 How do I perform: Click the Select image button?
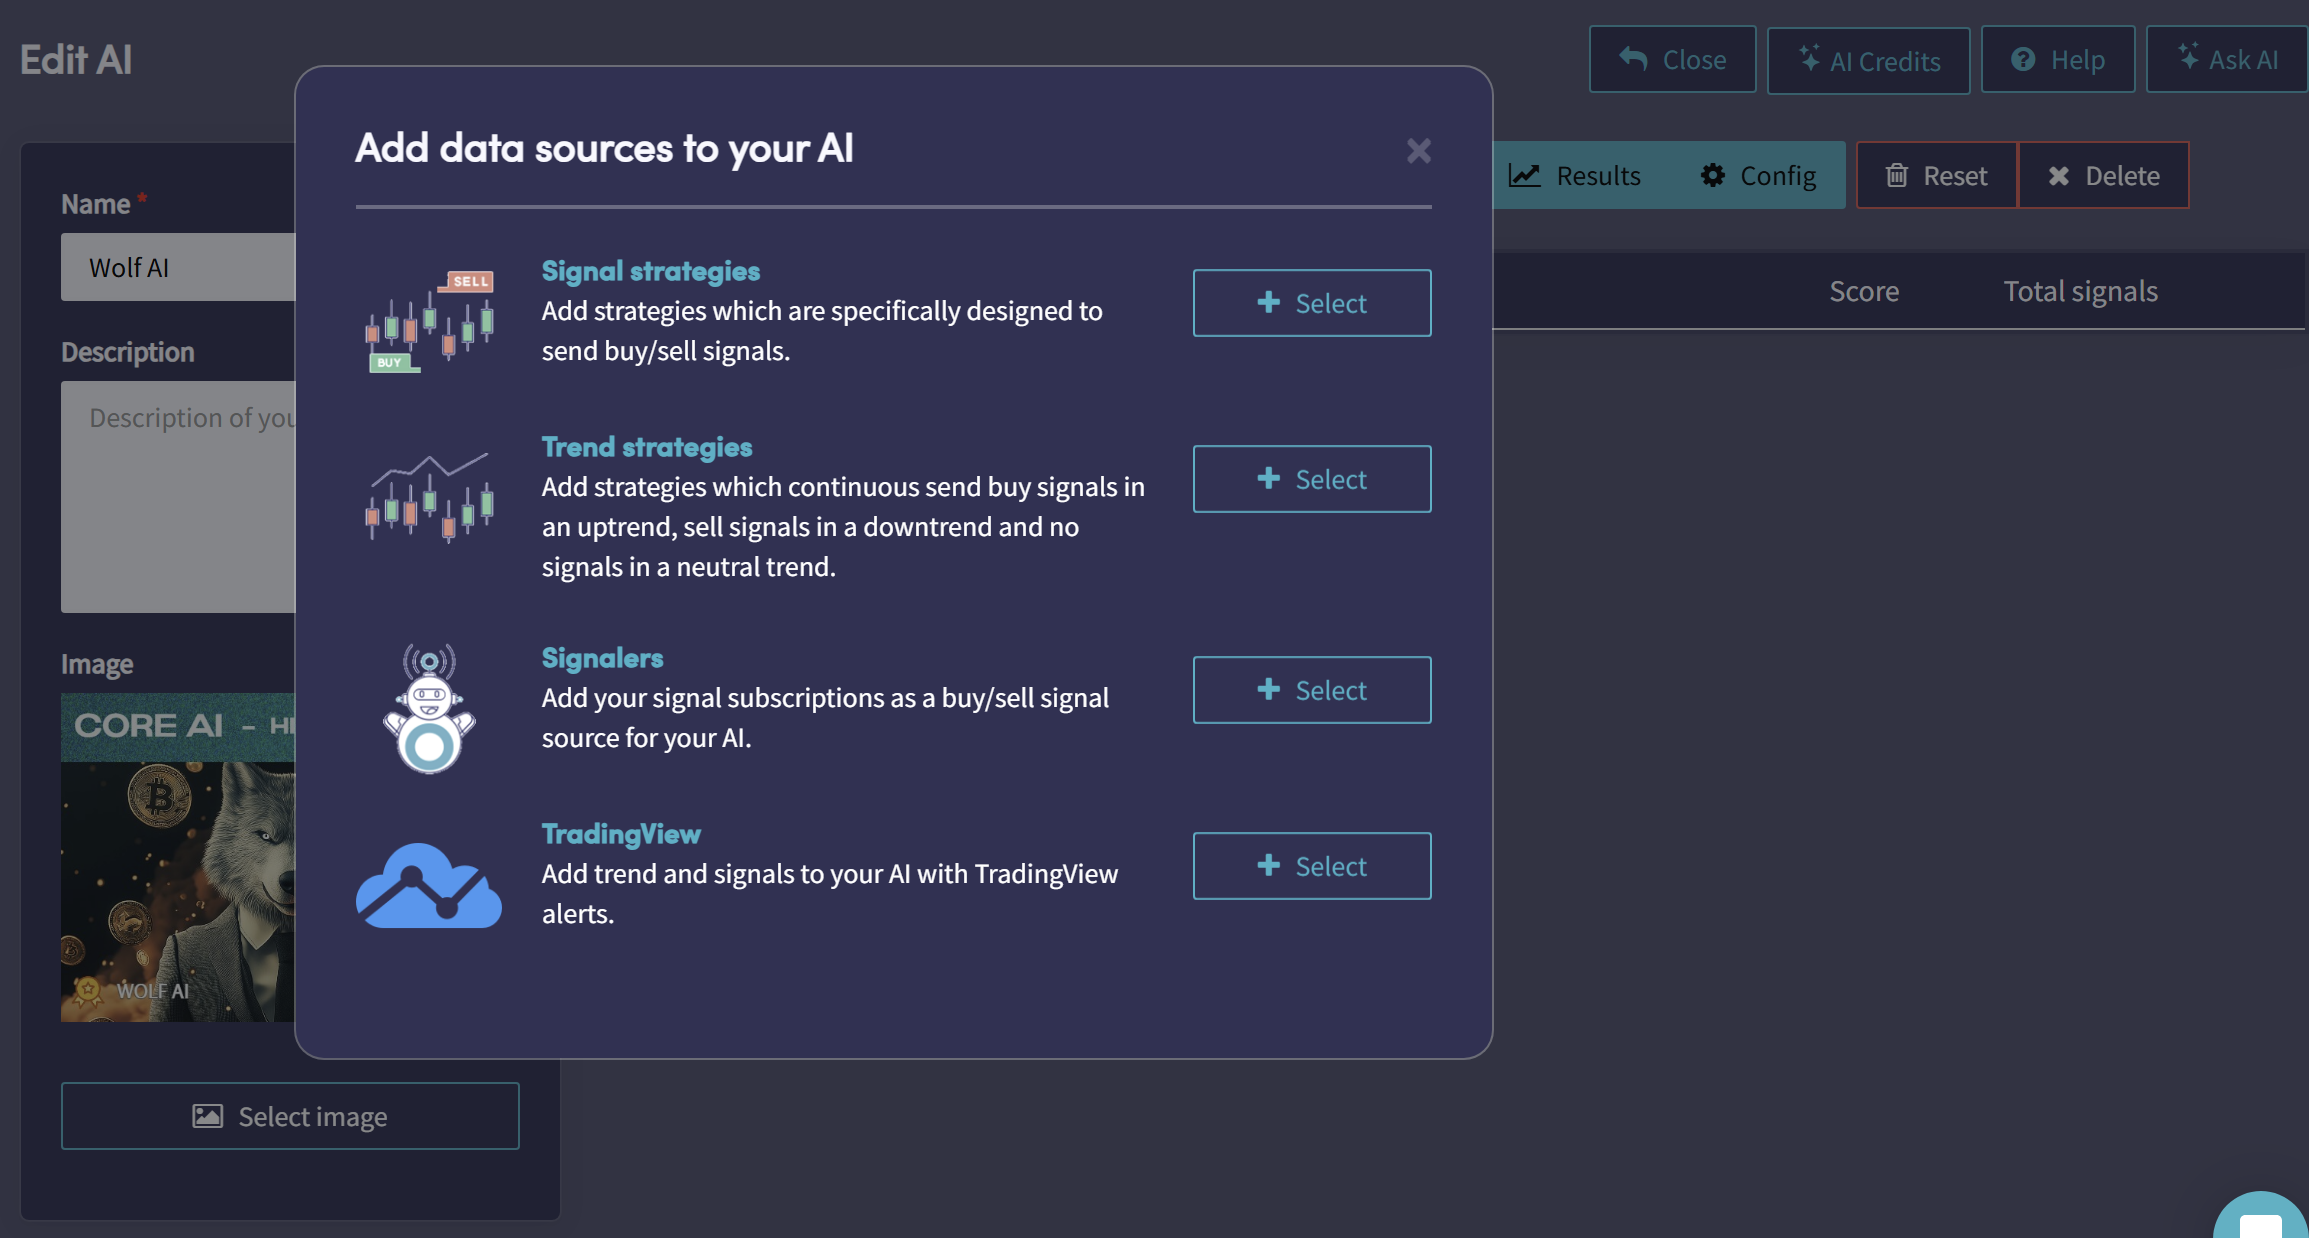click(290, 1116)
